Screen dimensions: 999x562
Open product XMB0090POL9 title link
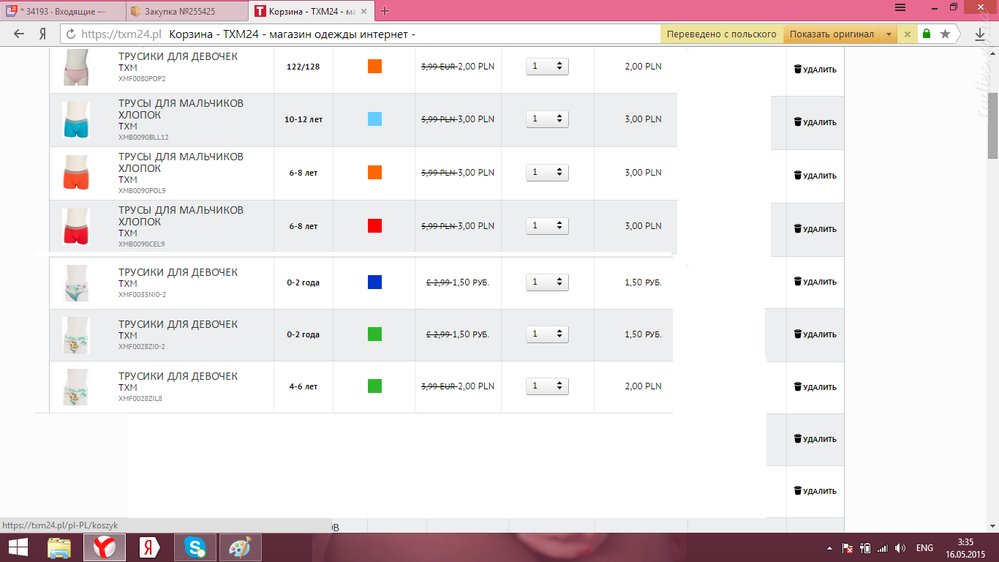[181, 162]
